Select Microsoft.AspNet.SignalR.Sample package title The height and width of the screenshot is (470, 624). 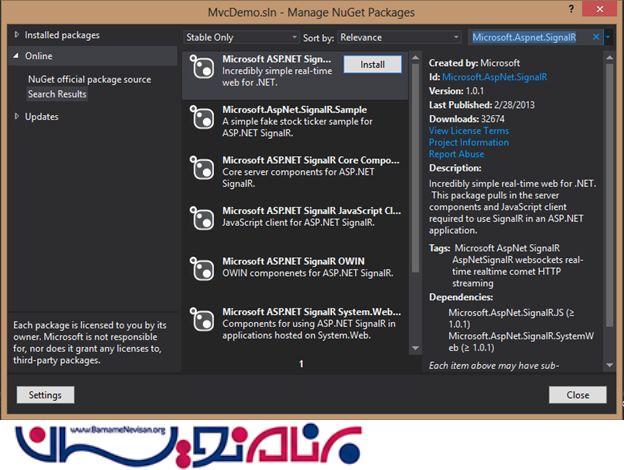(x=294, y=109)
